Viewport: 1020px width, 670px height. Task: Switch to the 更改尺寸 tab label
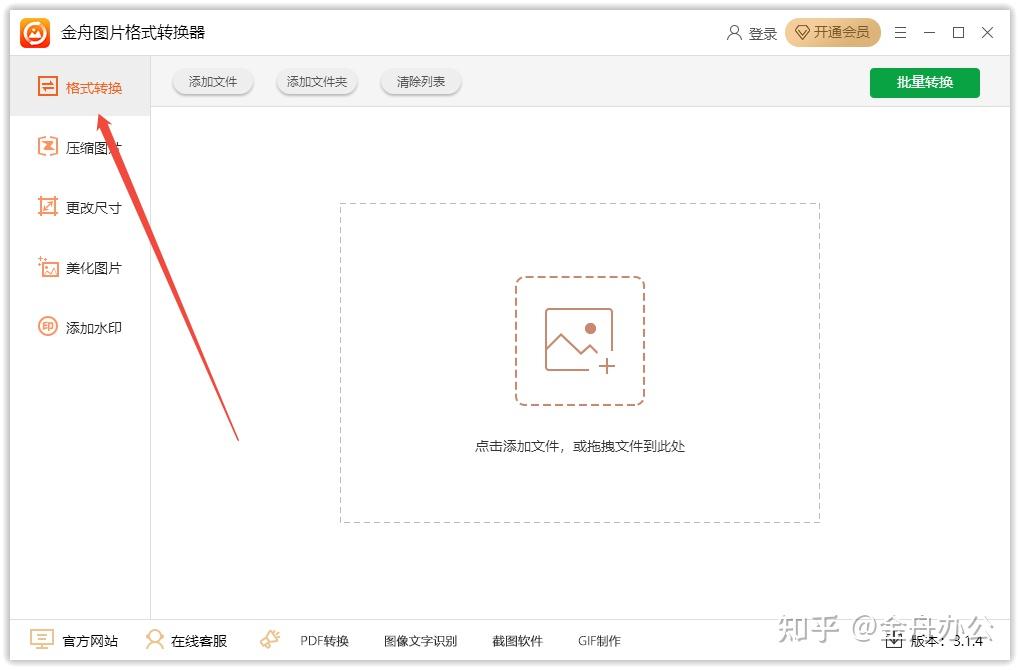(94, 208)
